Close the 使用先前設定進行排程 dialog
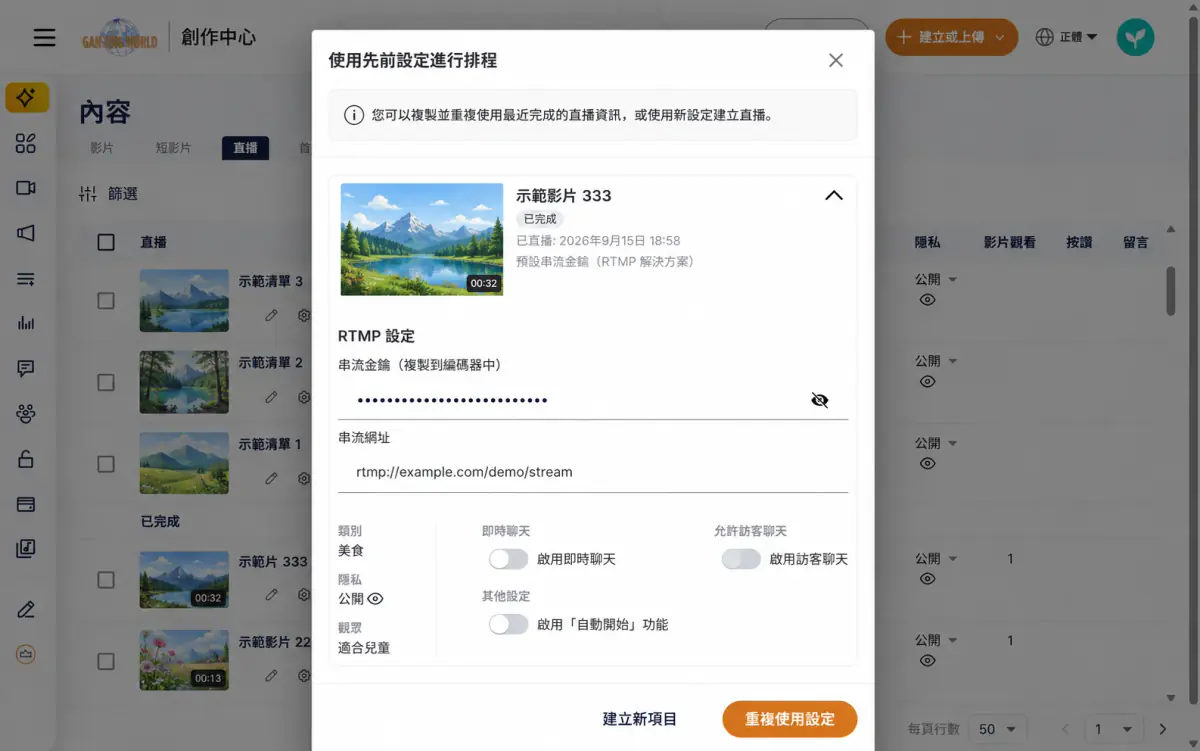Screen dimensions: 1200x751 [836, 60]
